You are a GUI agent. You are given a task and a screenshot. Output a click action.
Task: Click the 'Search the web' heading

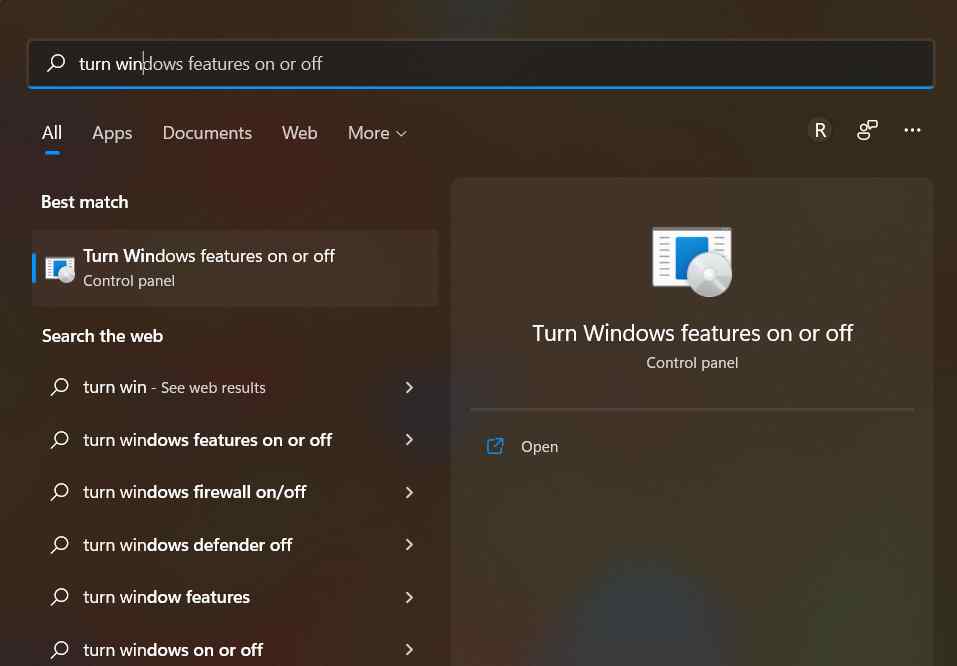103,336
